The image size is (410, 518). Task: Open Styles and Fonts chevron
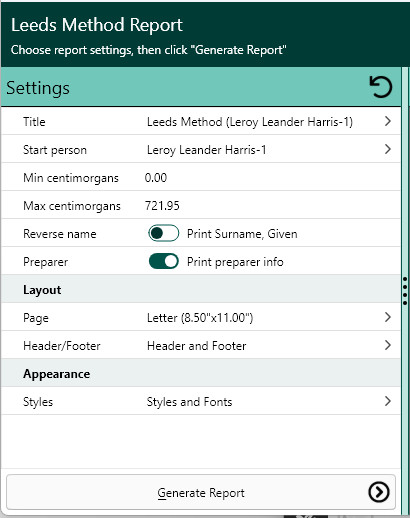[x=387, y=401]
